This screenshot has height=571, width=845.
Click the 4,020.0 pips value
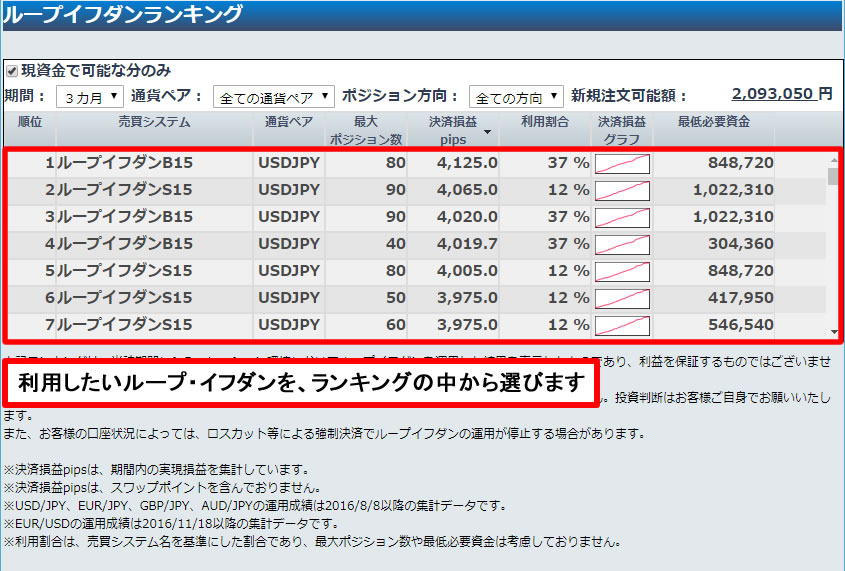click(x=467, y=217)
